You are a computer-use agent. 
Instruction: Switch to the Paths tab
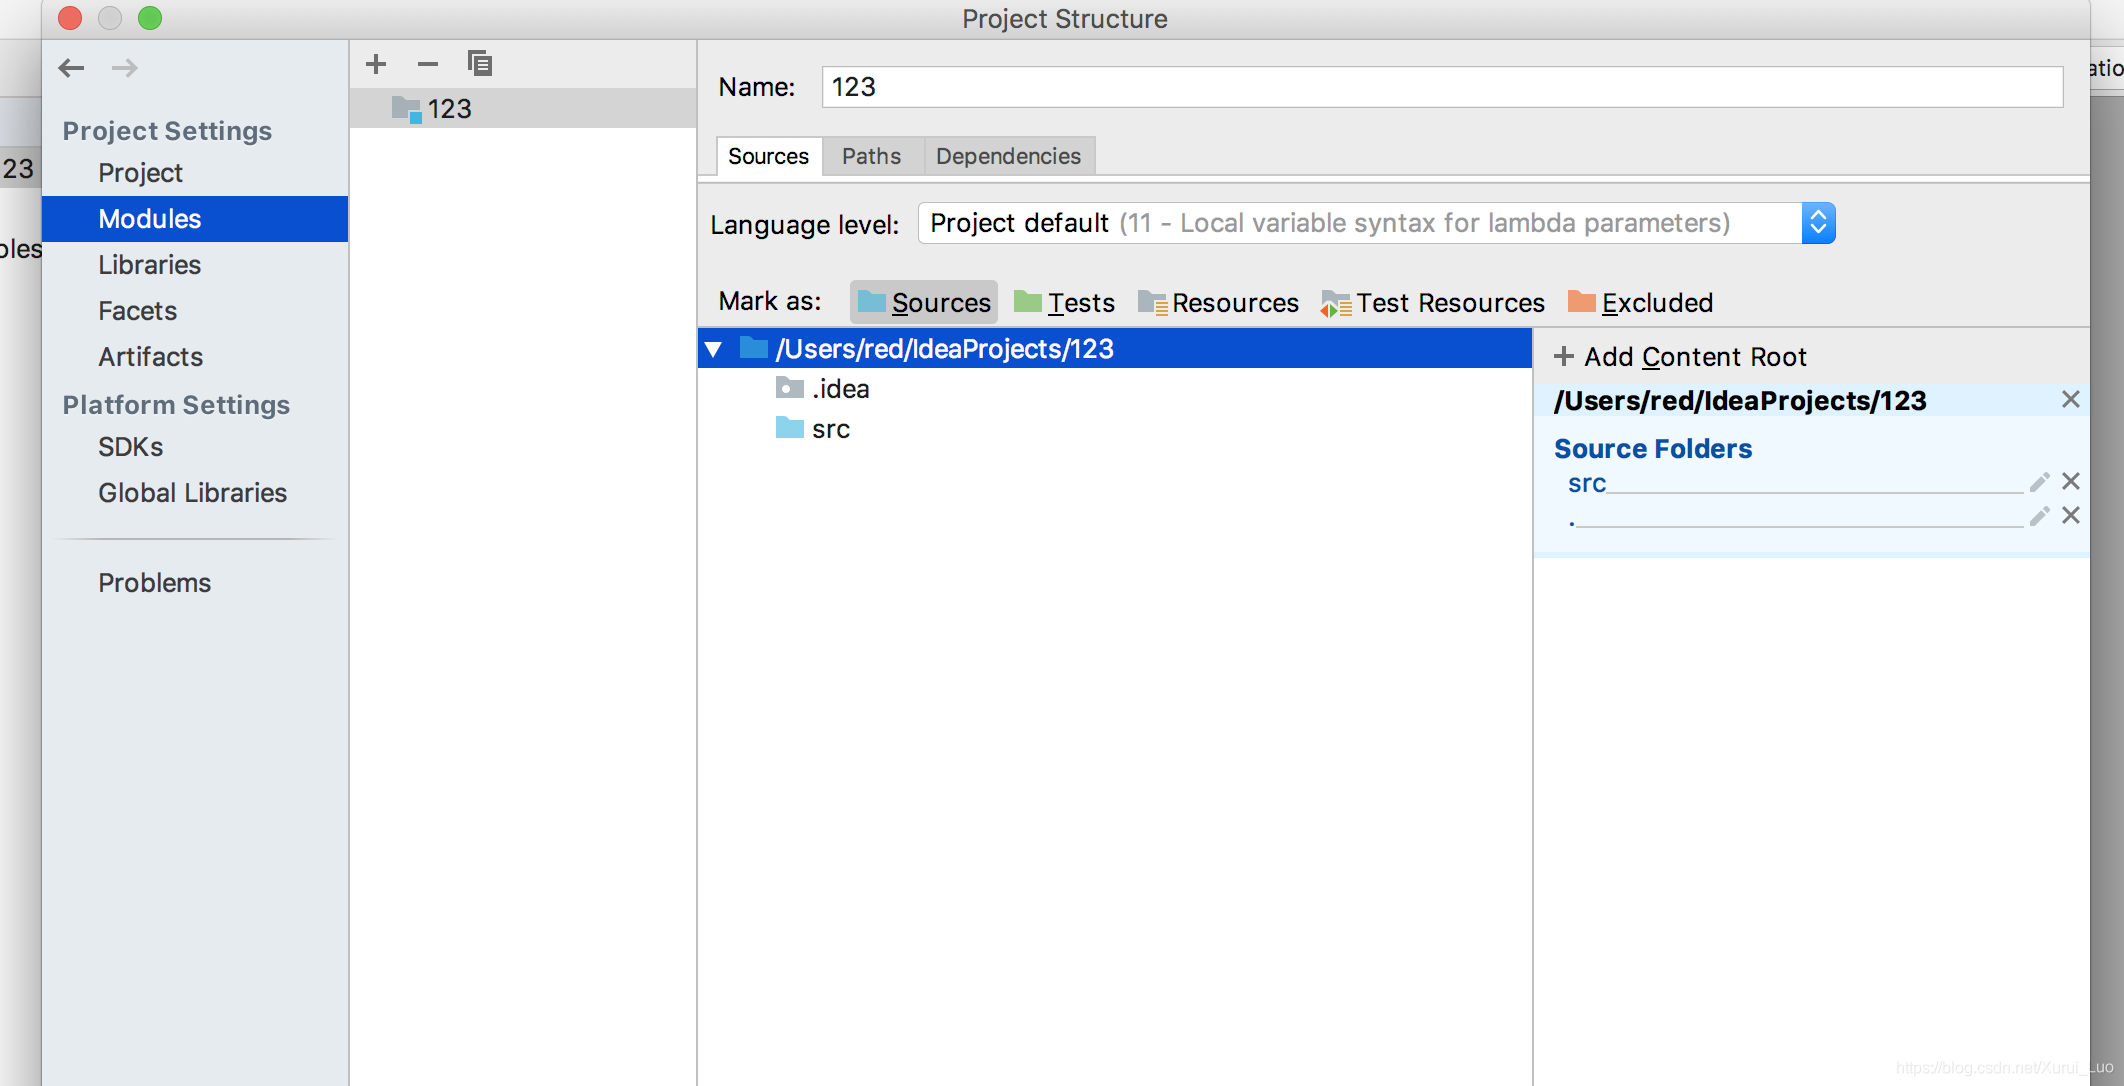coord(871,156)
